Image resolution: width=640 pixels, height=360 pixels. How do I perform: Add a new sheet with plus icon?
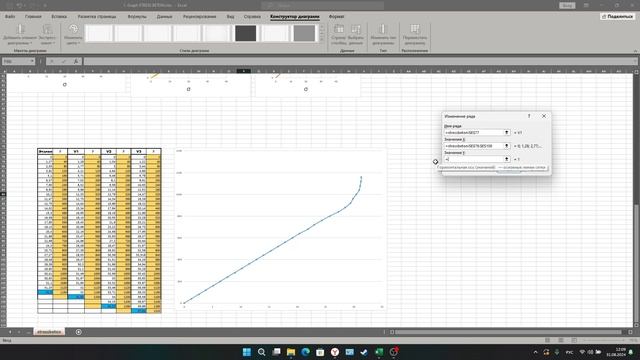(x=78, y=332)
